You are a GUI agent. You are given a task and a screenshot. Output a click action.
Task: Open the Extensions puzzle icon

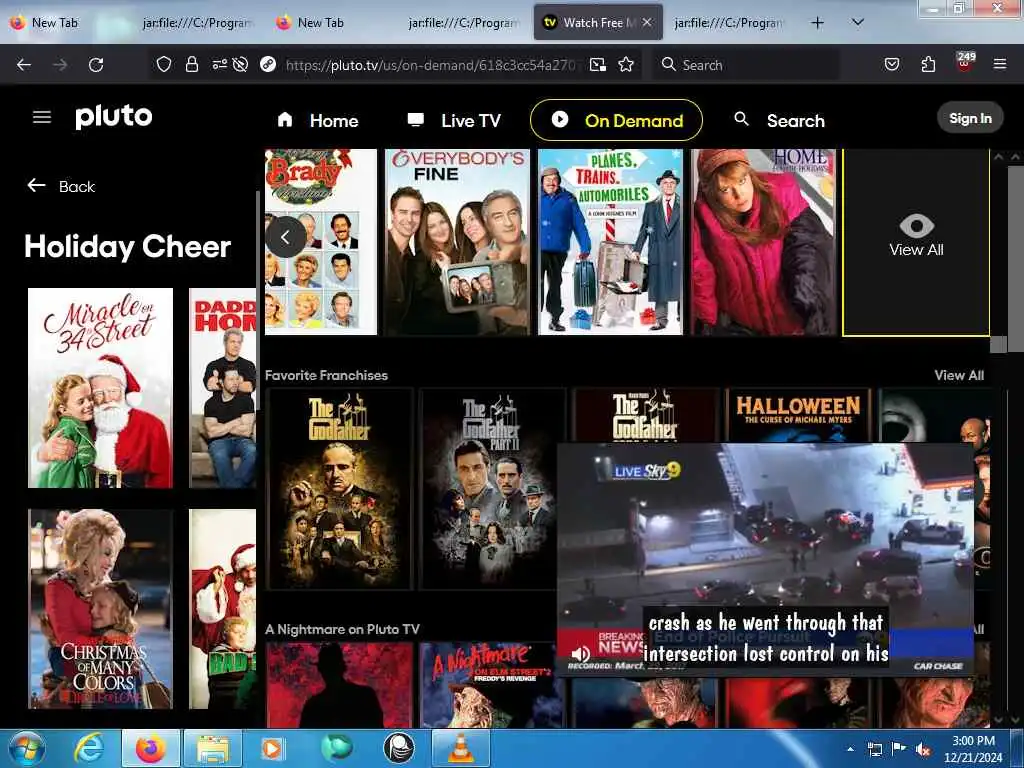[928, 64]
